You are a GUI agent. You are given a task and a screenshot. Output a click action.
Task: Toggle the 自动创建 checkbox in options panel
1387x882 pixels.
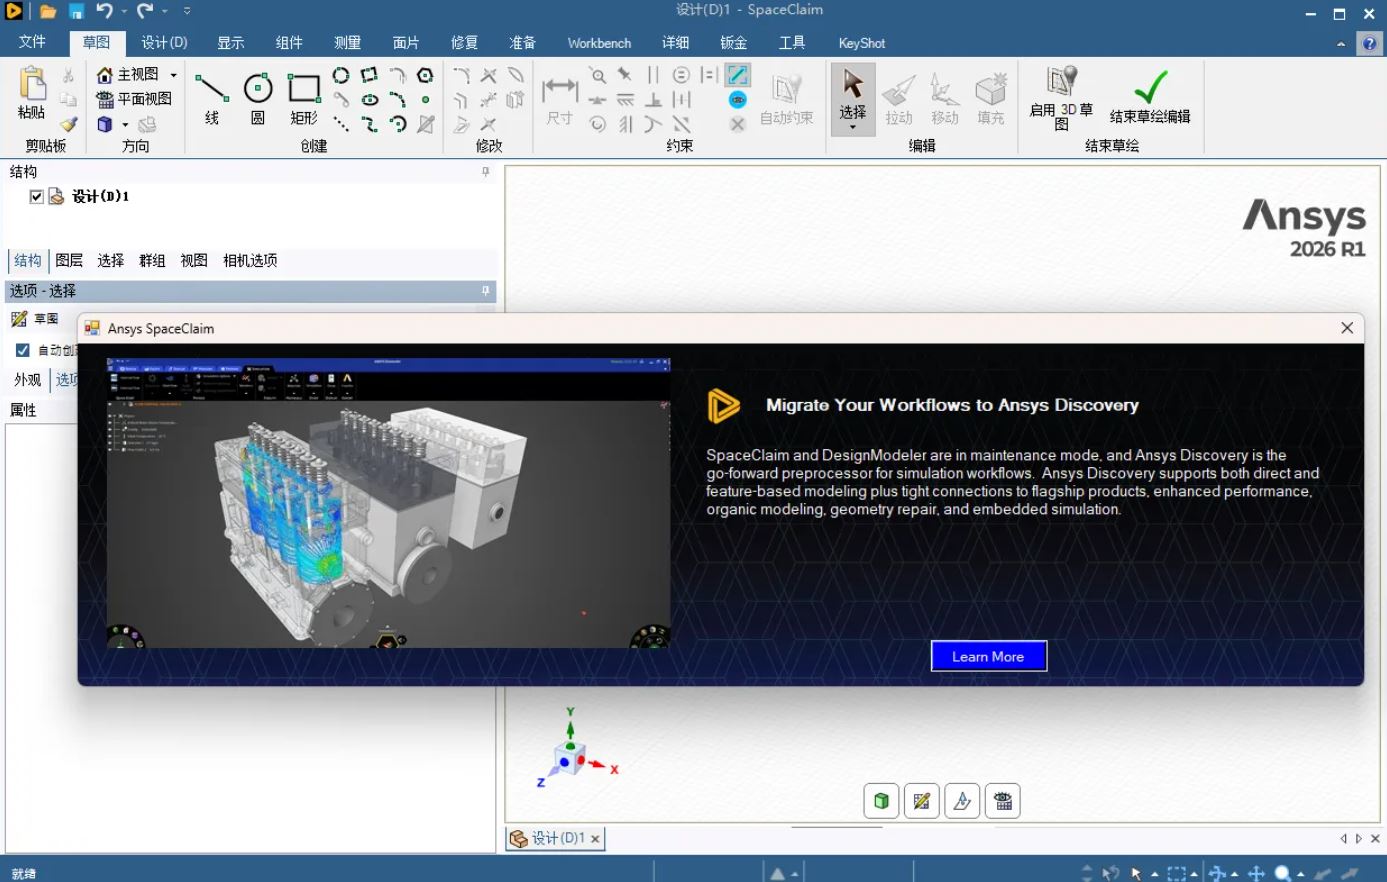[x=23, y=350]
